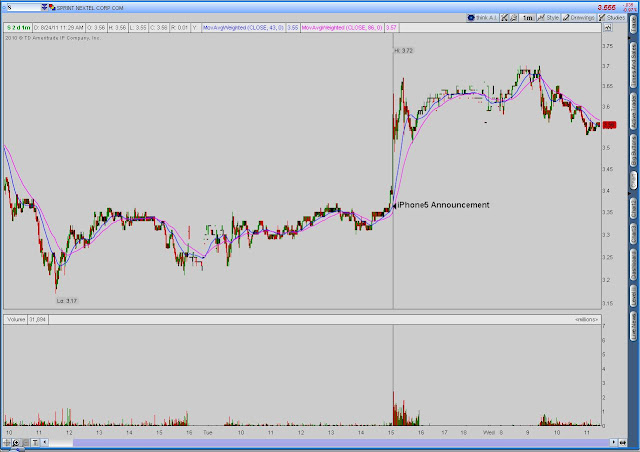Switch to the Trade side tab
Viewport: 640px width, 452px height.
pos(633,25)
